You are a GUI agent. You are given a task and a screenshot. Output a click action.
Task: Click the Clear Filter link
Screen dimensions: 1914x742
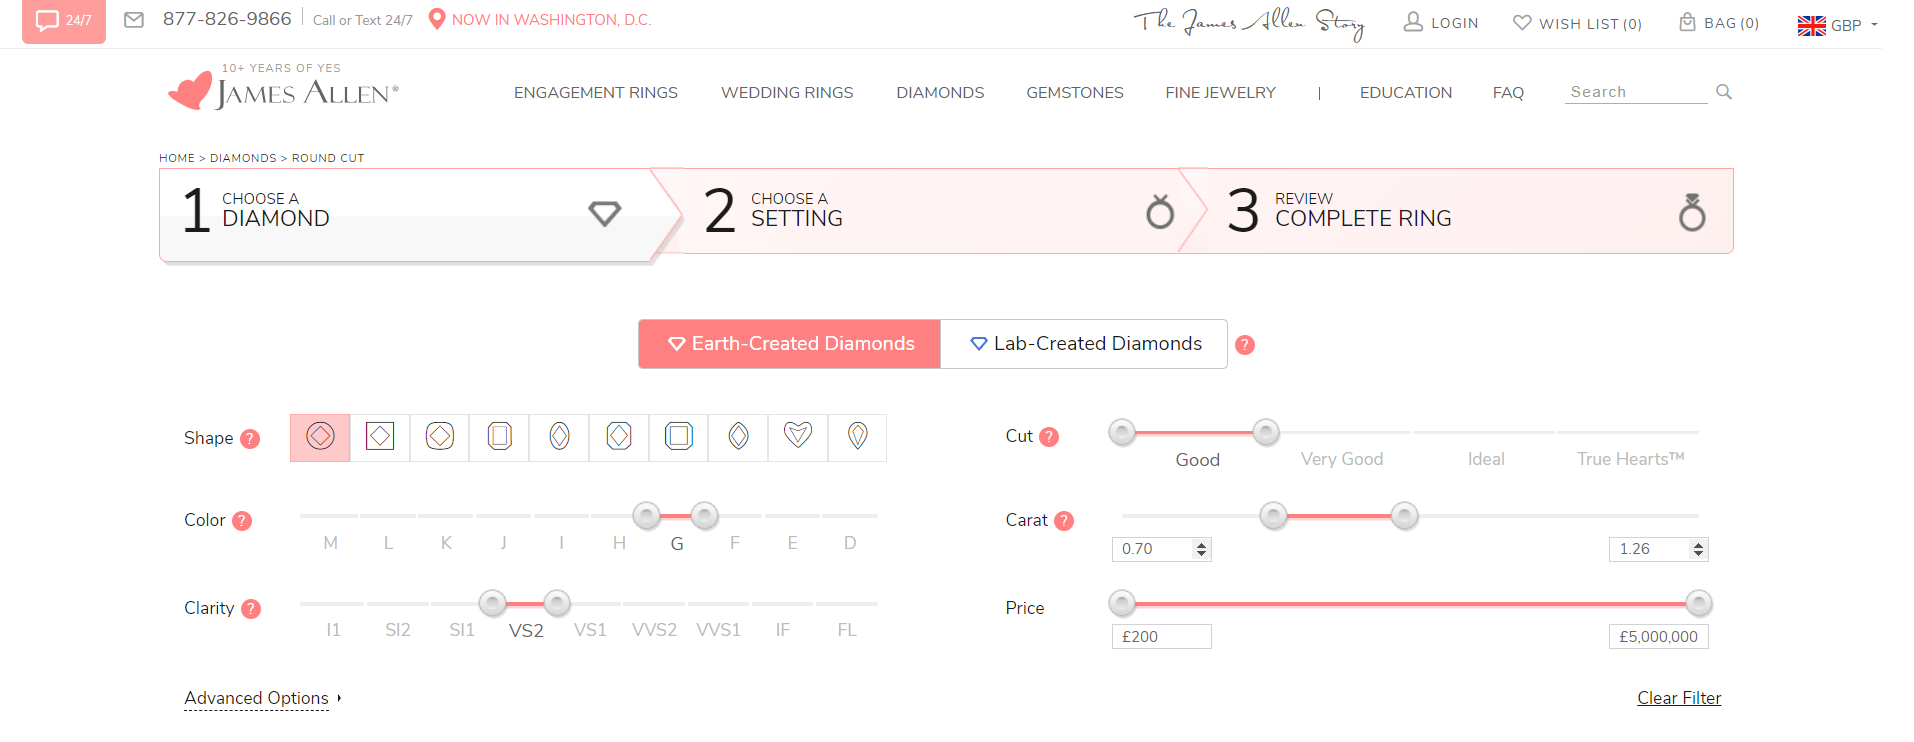(x=1679, y=698)
